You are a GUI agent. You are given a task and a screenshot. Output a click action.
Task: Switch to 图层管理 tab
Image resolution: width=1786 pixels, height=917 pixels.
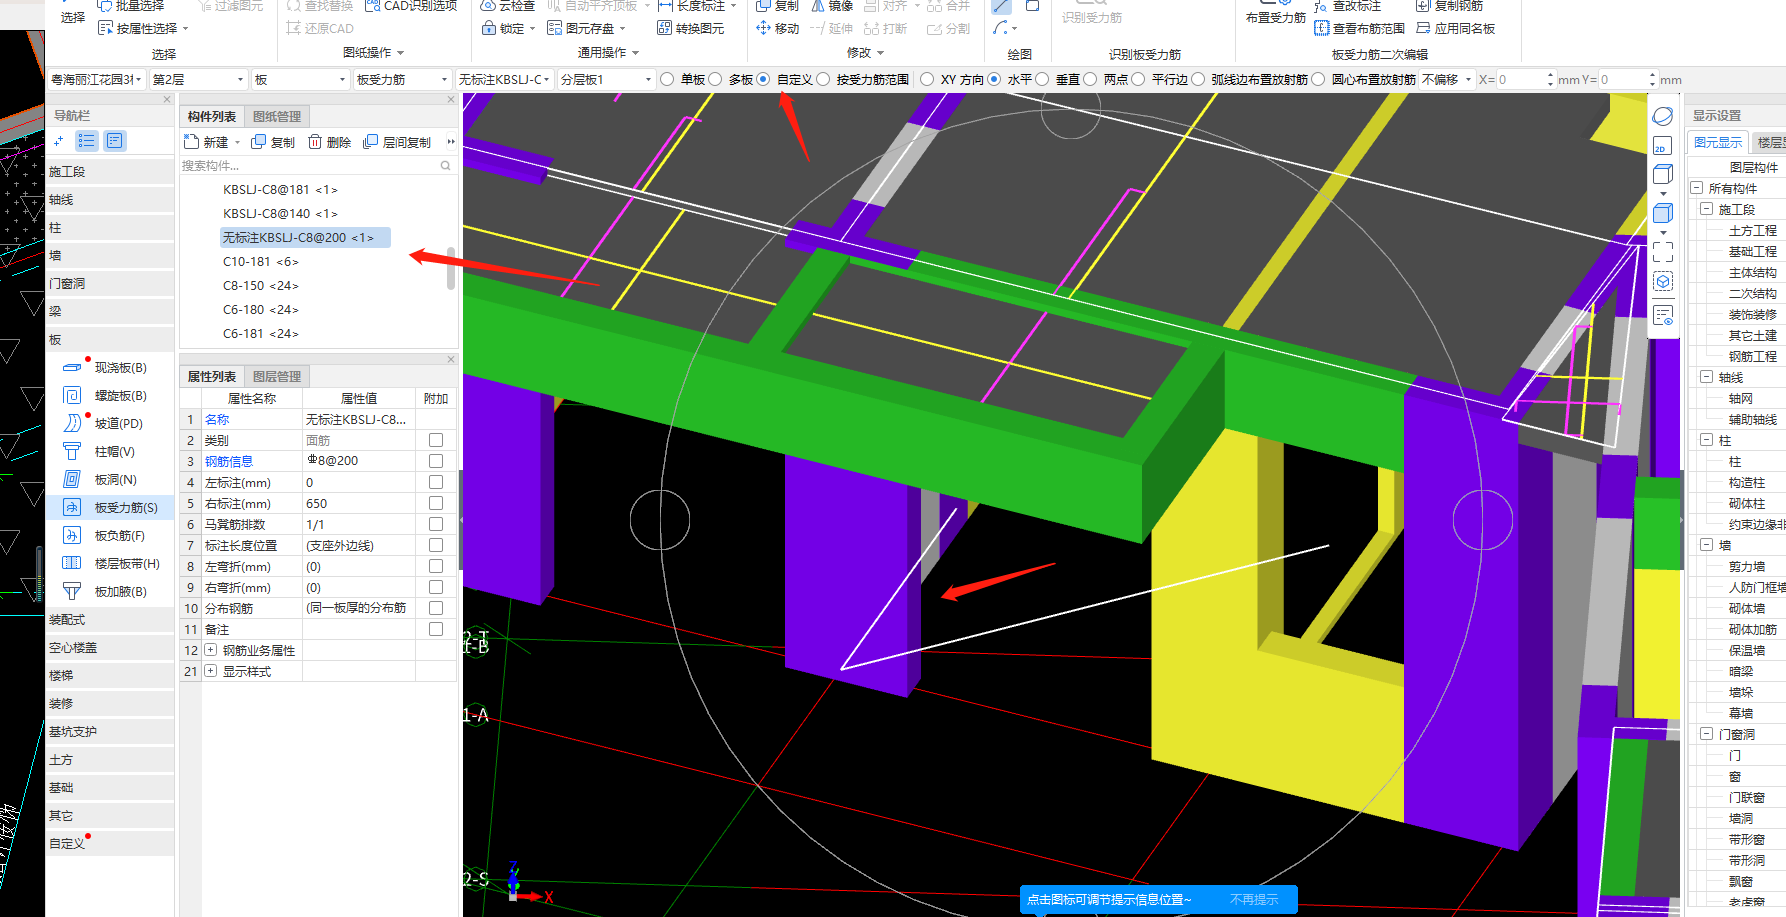click(277, 376)
